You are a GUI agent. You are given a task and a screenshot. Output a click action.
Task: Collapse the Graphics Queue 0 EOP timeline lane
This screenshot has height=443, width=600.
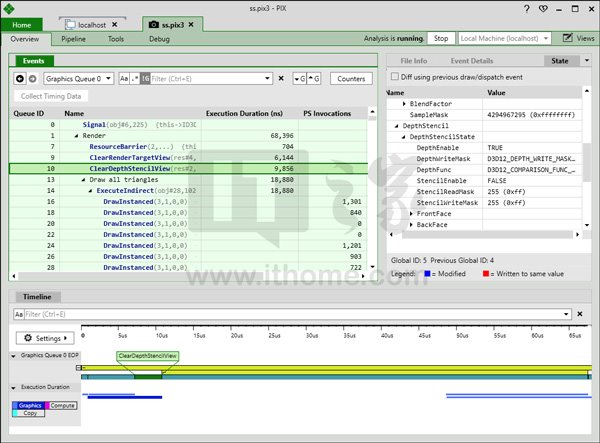pos(12,356)
